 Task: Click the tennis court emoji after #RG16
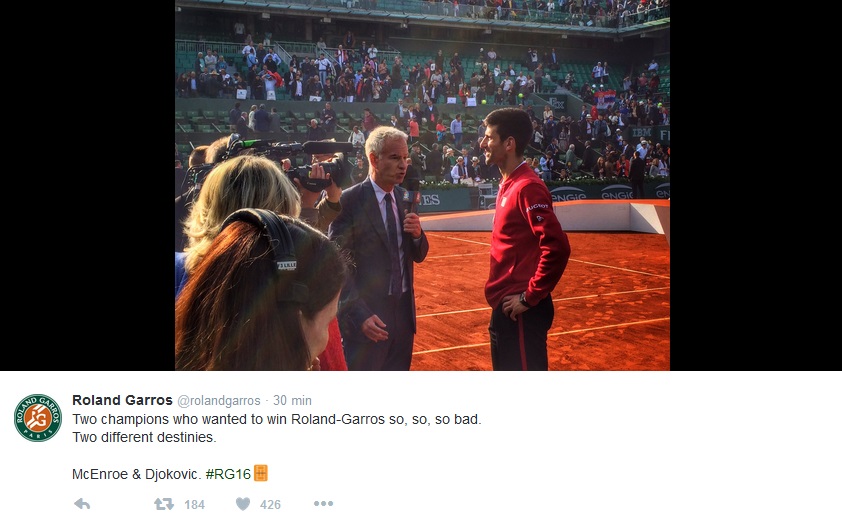coord(260,473)
